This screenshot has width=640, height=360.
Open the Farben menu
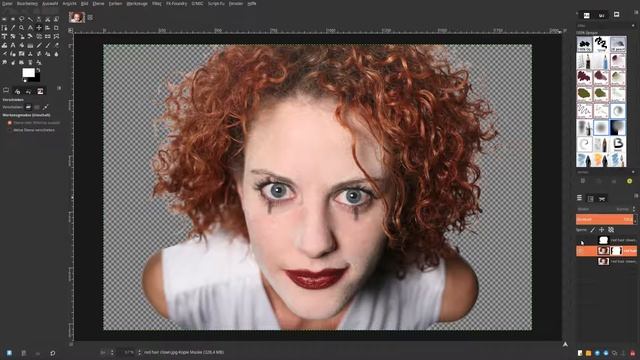click(116, 3)
